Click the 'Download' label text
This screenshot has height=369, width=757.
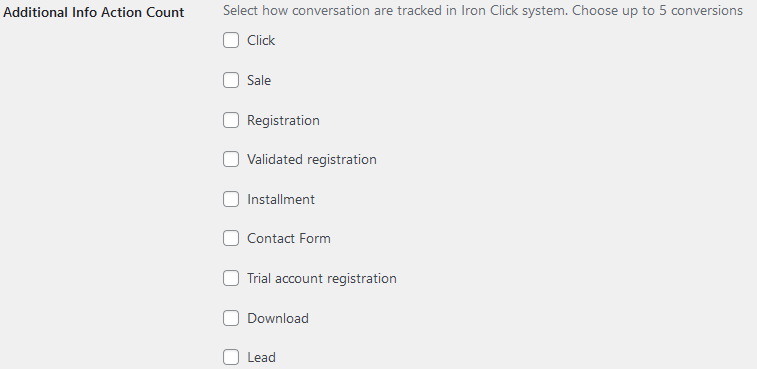[x=278, y=318]
